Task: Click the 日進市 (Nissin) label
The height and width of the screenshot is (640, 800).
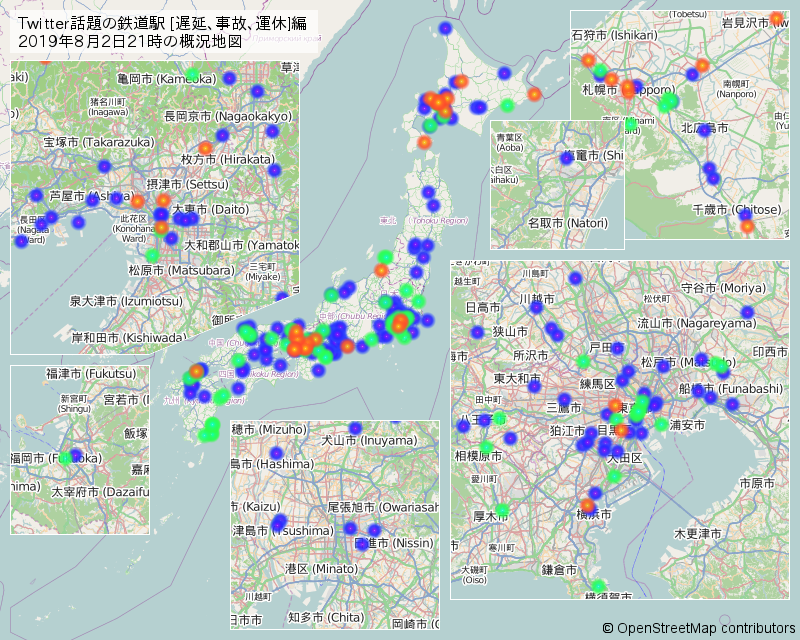Action: tap(394, 543)
